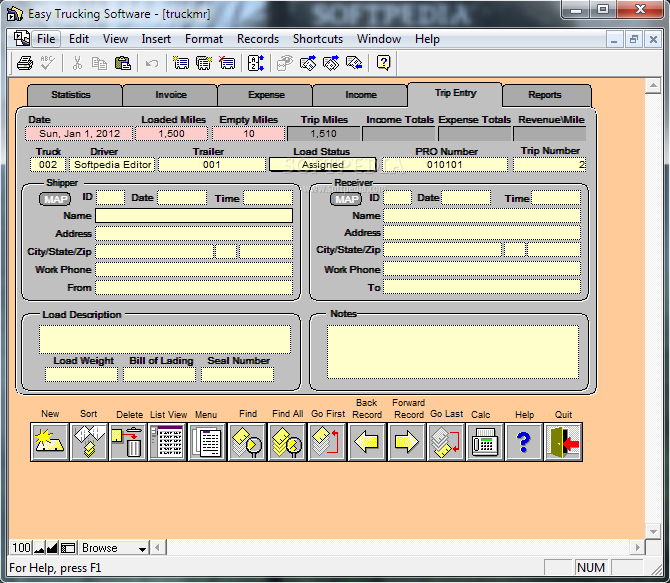Click into the Shipper Name field
Image resolution: width=670 pixels, height=583 pixels.
(x=193, y=216)
